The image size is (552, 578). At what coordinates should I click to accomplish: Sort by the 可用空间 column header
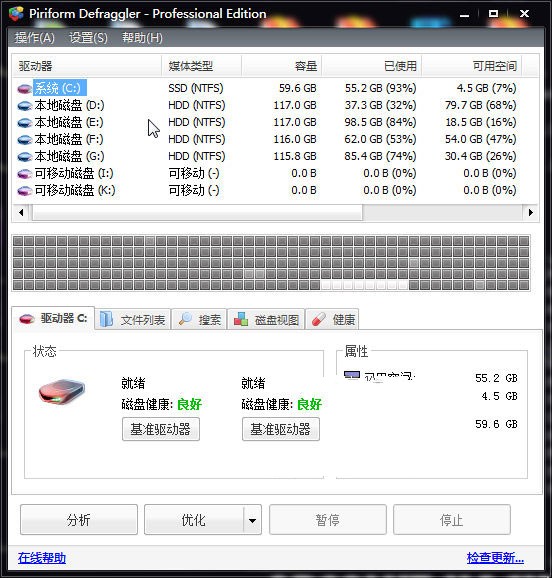[472, 66]
